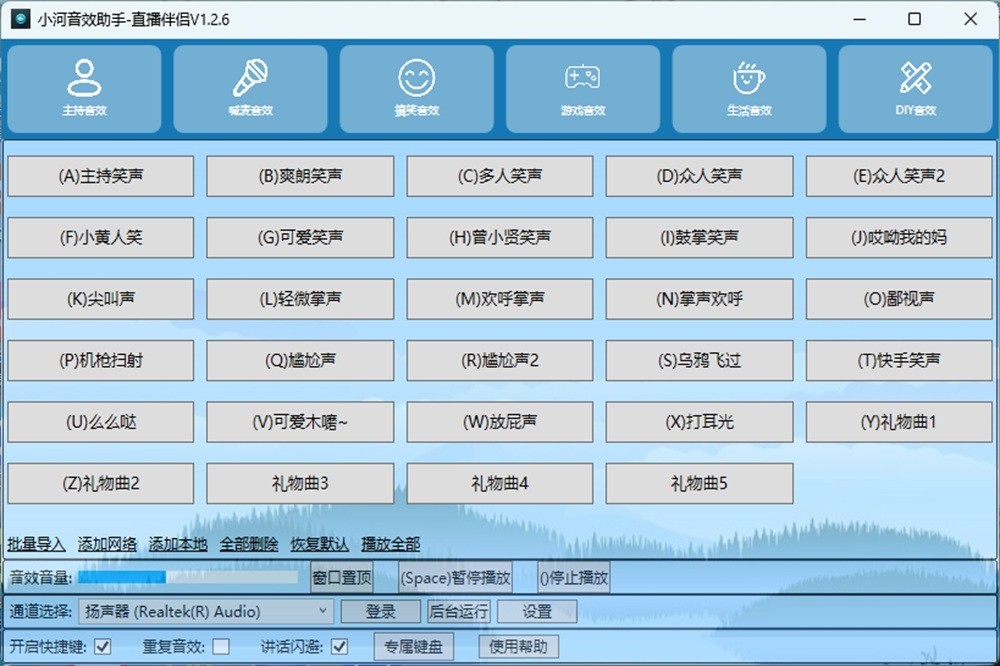Switch to 搞笑音效 smiley face category
This screenshot has width=1000, height=666.
(416, 88)
